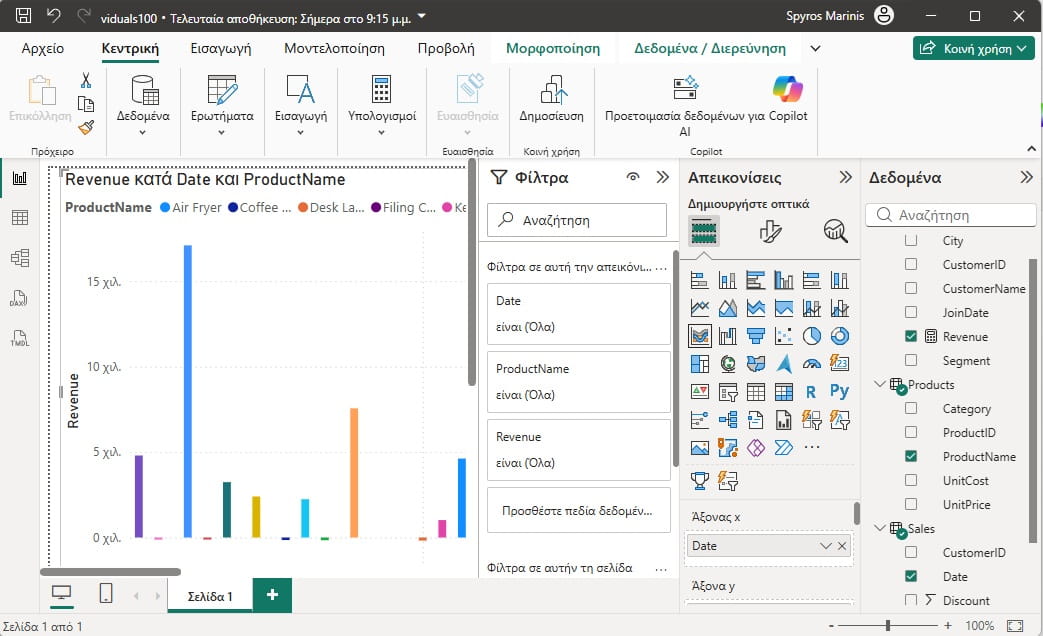Open the Υπολογισμοί ribbon dropdown
1043x636 pixels.
pyautogui.click(x=381, y=133)
